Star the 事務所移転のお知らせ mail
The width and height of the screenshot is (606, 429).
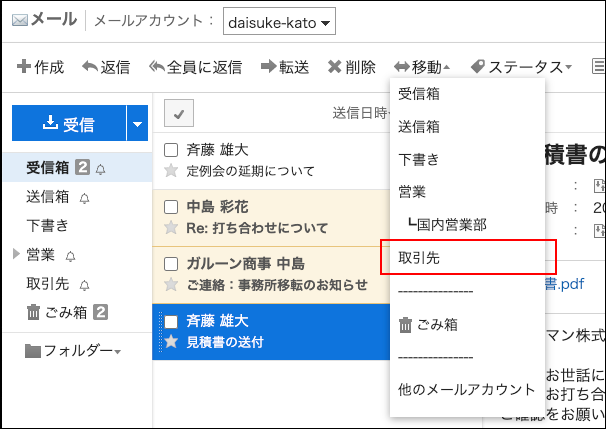click(x=171, y=284)
